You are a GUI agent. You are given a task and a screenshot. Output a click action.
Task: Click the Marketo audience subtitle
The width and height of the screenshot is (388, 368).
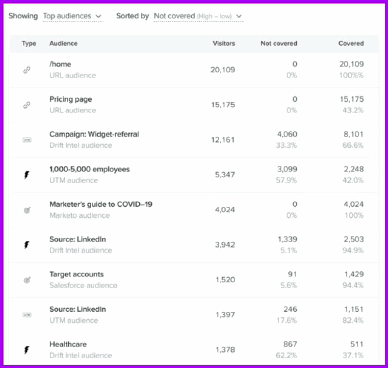pyautogui.click(x=80, y=215)
